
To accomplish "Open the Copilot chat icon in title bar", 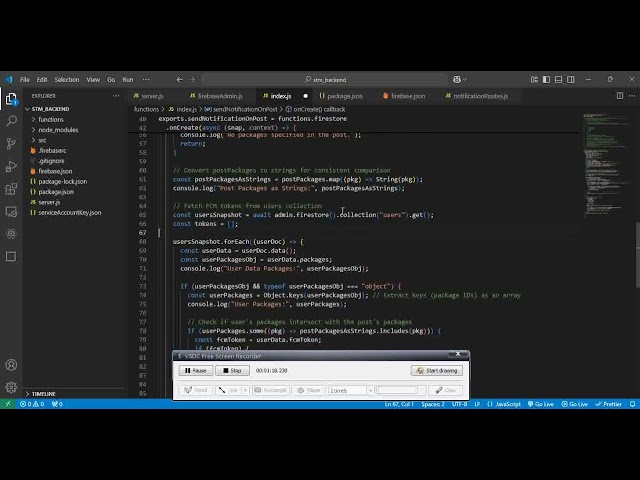I will point(459,80).
